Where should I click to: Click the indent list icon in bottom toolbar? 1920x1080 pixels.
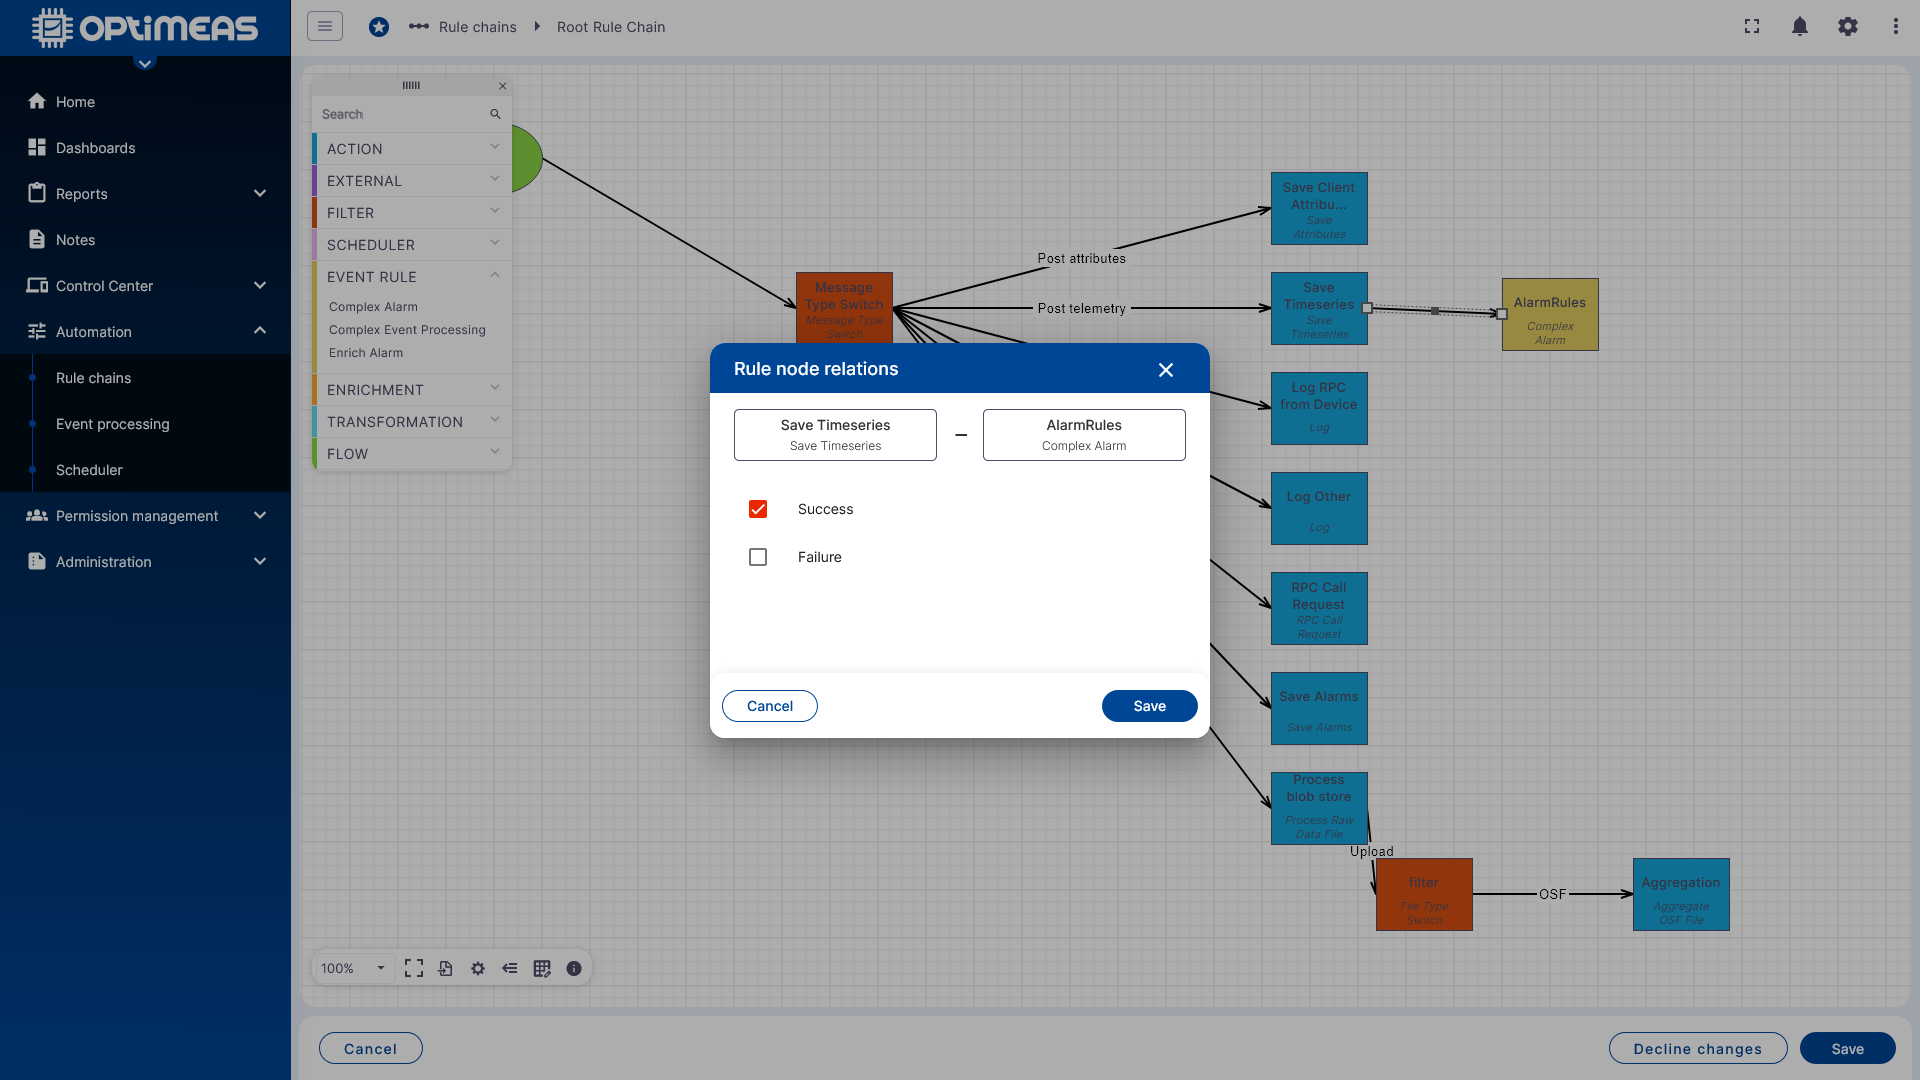click(510, 968)
